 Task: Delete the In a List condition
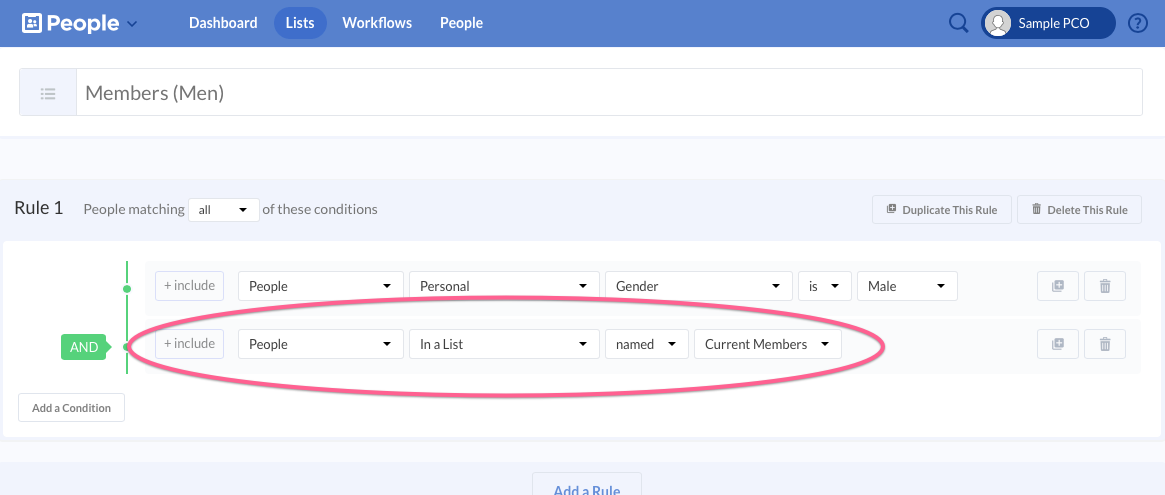[x=1105, y=344]
